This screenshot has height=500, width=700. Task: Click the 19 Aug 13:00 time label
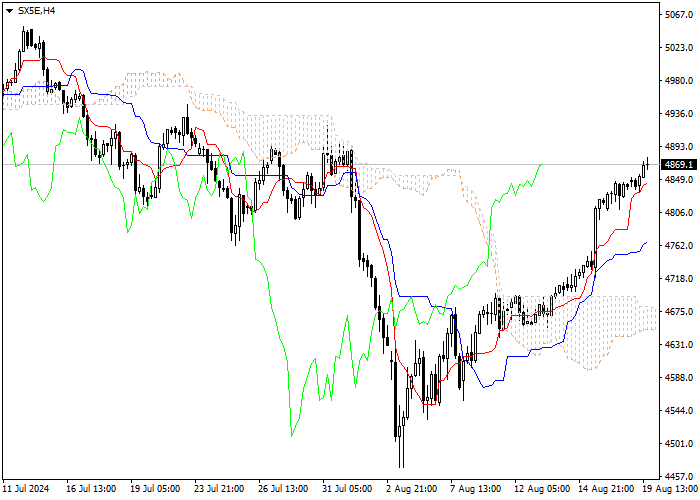coord(671,489)
